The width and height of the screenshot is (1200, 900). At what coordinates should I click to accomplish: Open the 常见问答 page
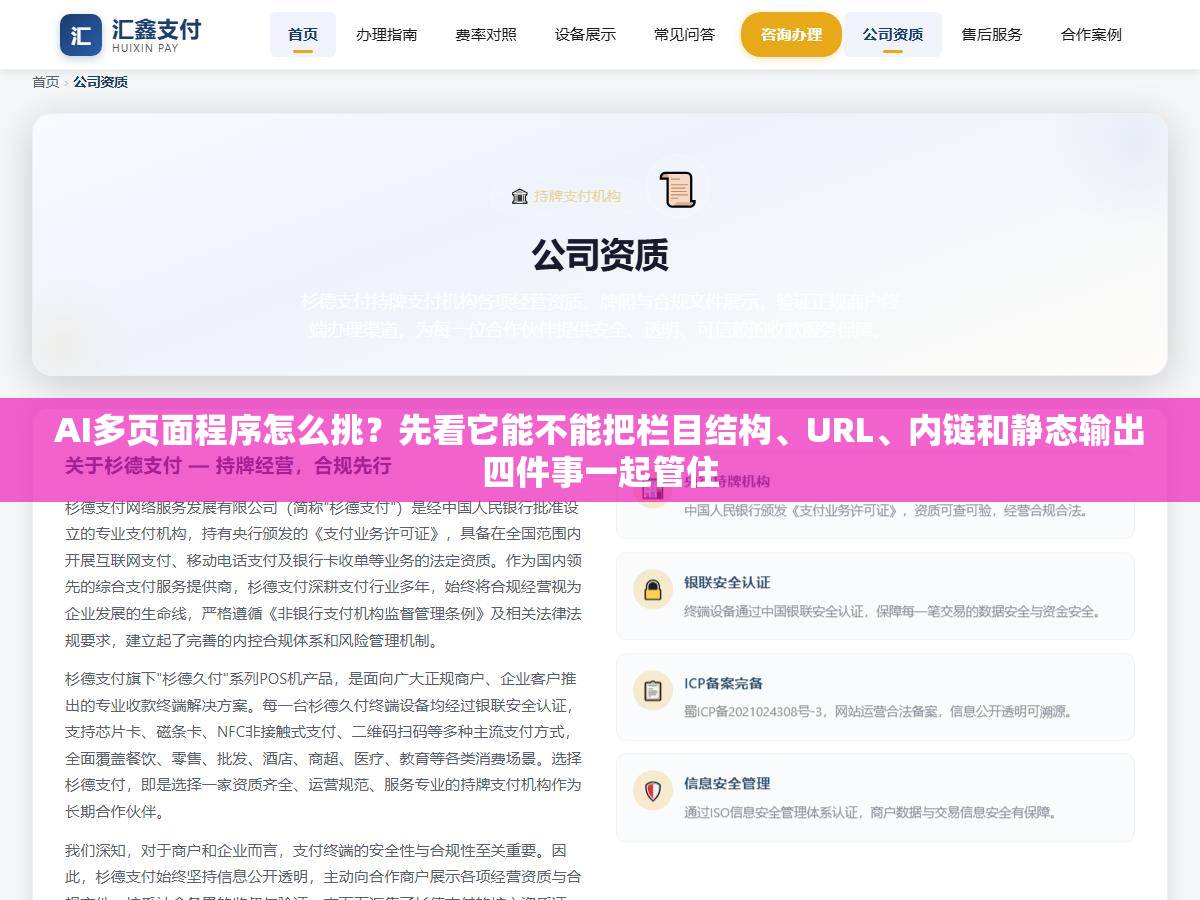[x=684, y=34]
